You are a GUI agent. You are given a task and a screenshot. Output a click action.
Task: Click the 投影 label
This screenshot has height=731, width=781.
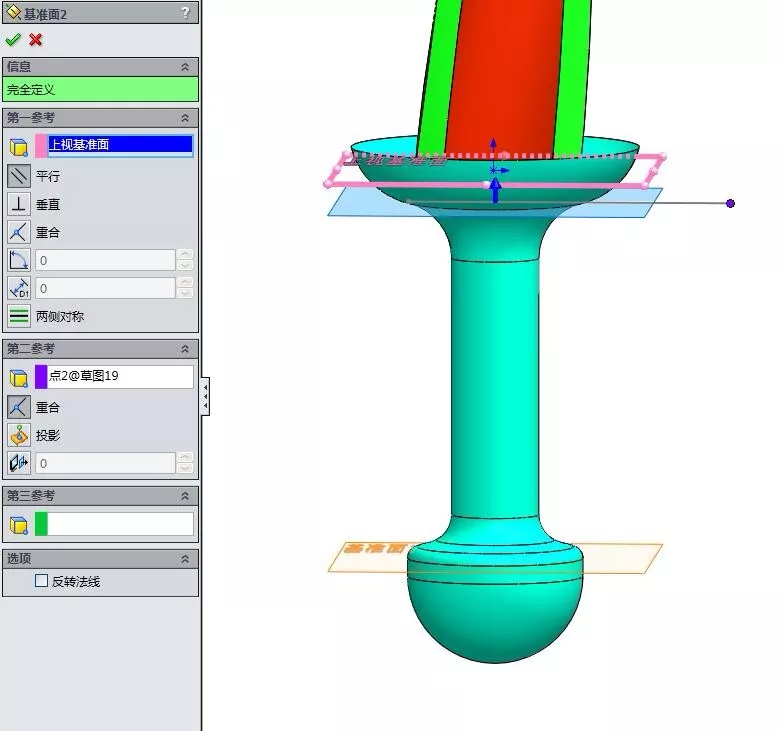point(48,436)
